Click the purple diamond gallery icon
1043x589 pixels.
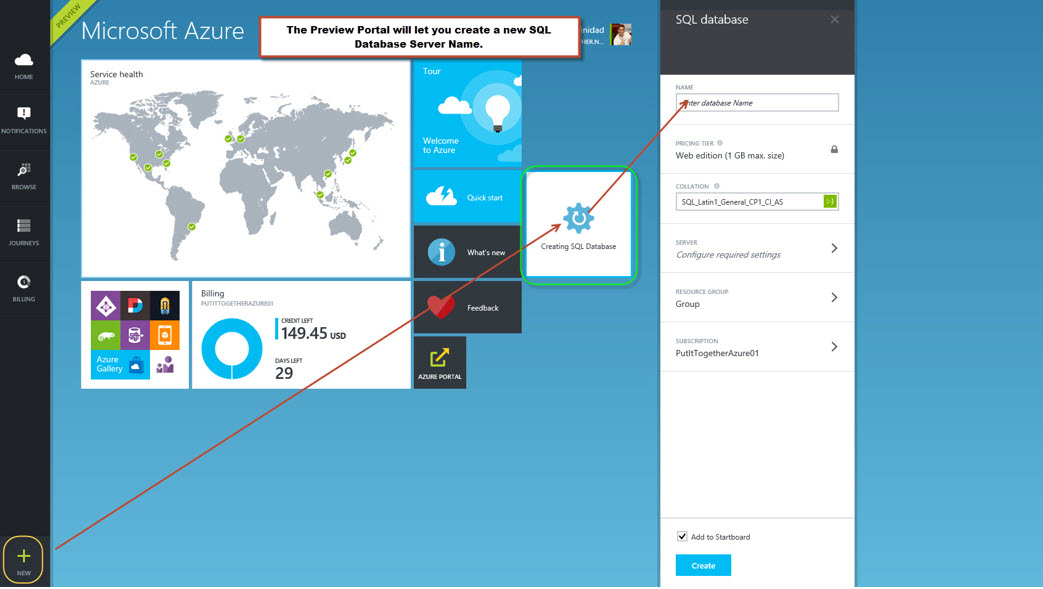click(106, 305)
